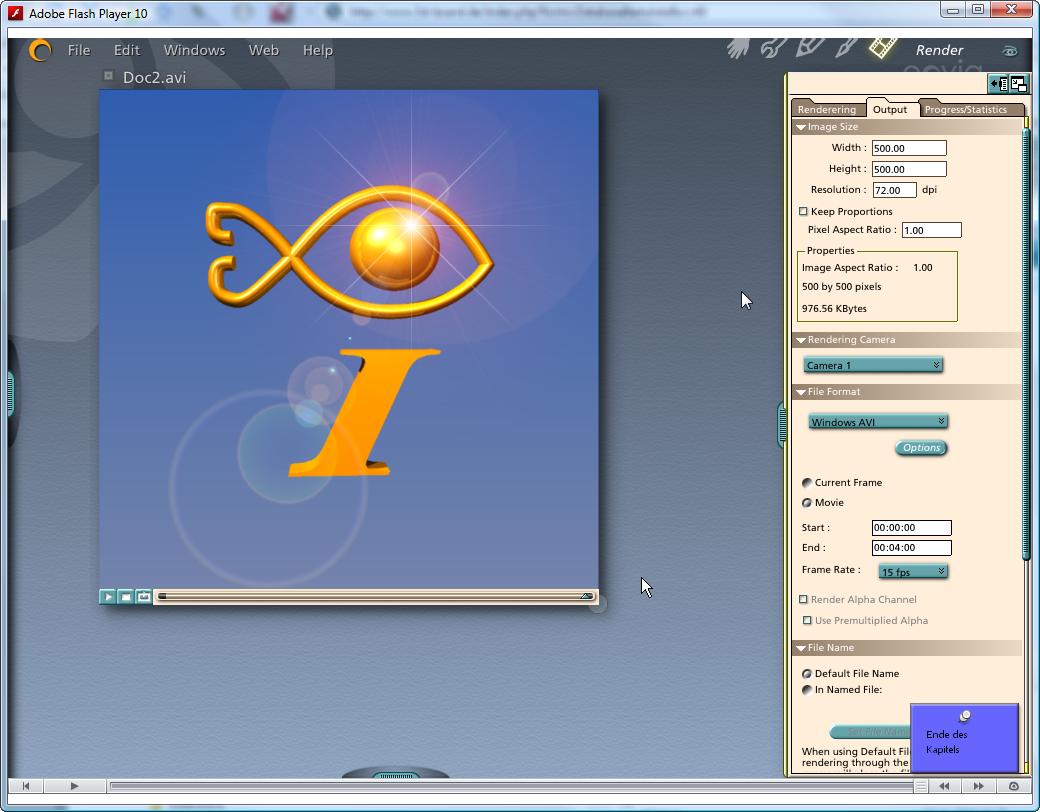Click the Options button under File Format
Viewport: 1040px width, 812px height.
coord(921,448)
